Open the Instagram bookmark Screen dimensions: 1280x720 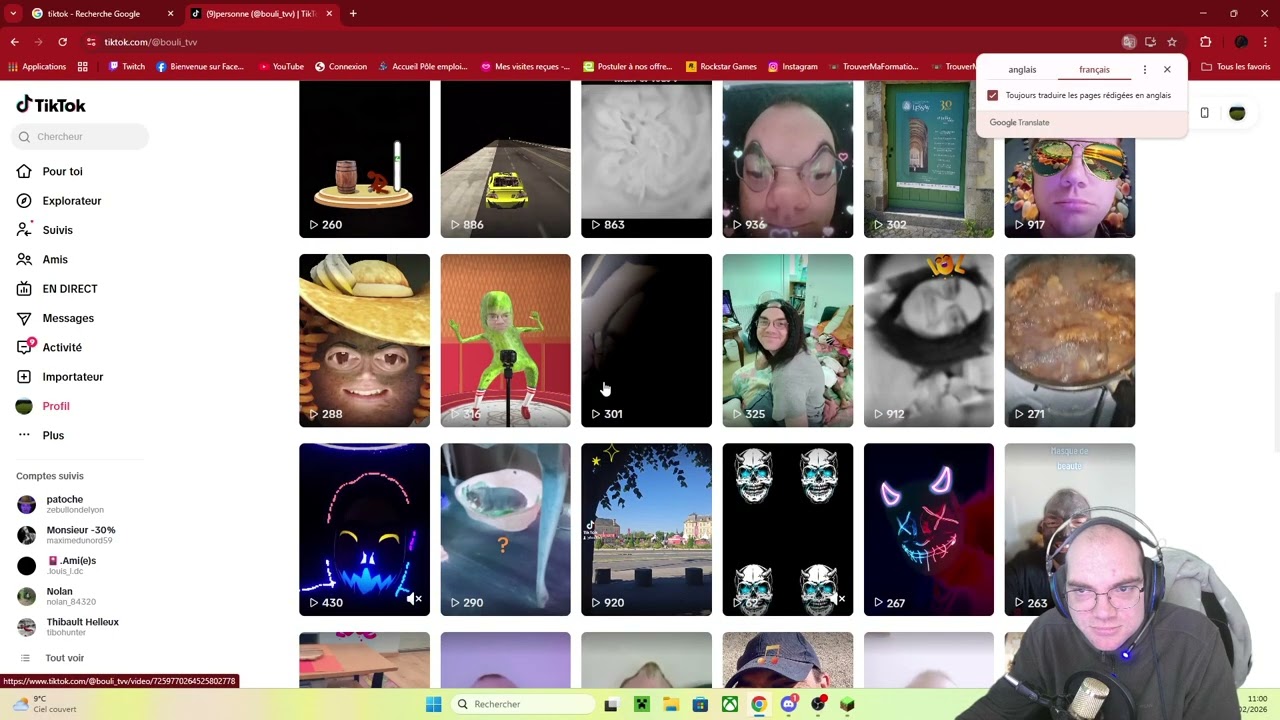click(x=793, y=67)
